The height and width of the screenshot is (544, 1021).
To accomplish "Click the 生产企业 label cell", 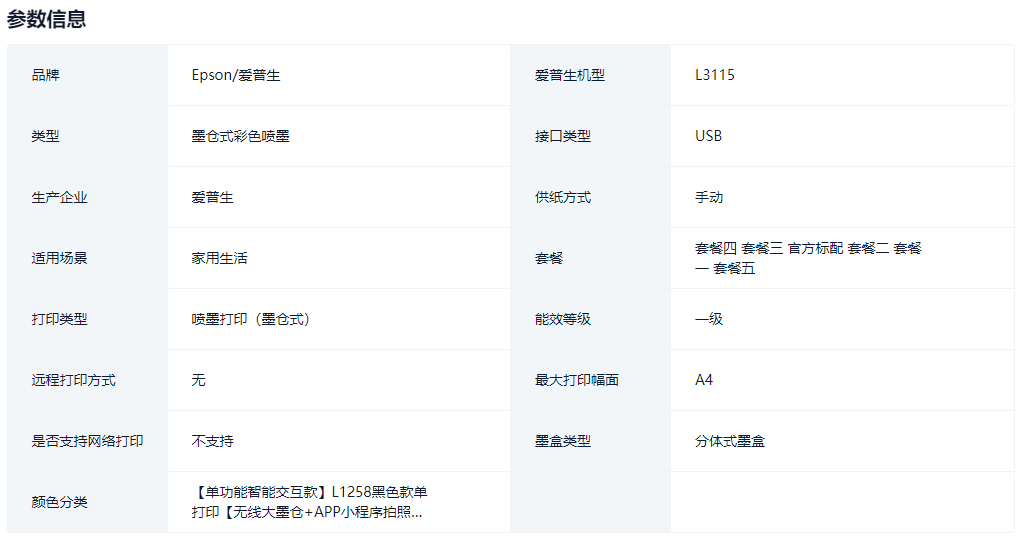I will tap(59, 197).
